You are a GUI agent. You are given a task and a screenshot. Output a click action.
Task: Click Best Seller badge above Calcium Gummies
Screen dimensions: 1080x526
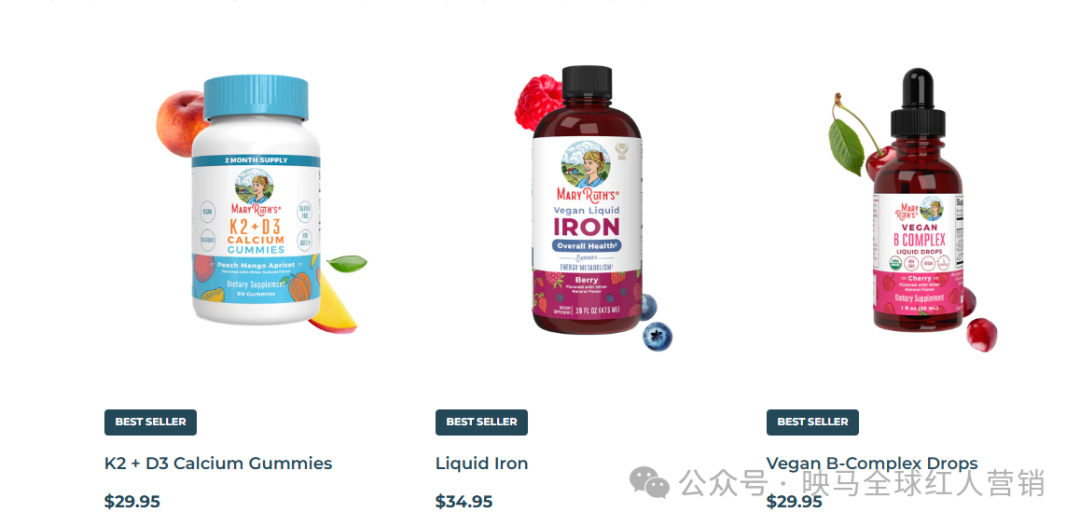pyautogui.click(x=150, y=422)
